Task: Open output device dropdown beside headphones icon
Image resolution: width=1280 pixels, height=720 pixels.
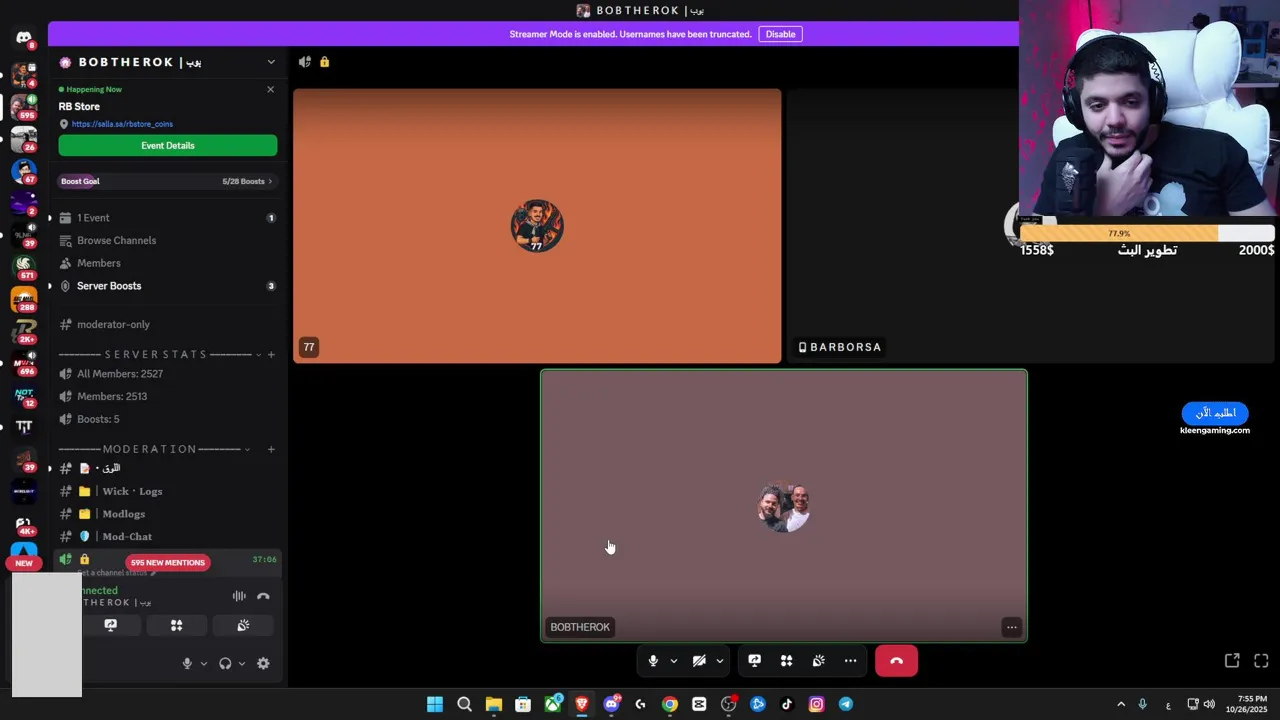Action: [242, 663]
